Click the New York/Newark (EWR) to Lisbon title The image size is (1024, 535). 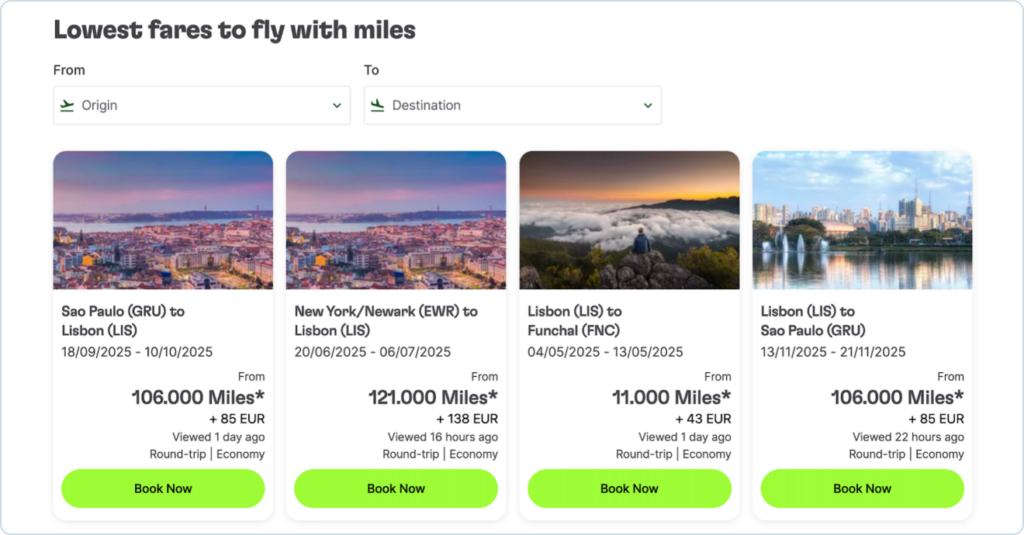coord(386,321)
